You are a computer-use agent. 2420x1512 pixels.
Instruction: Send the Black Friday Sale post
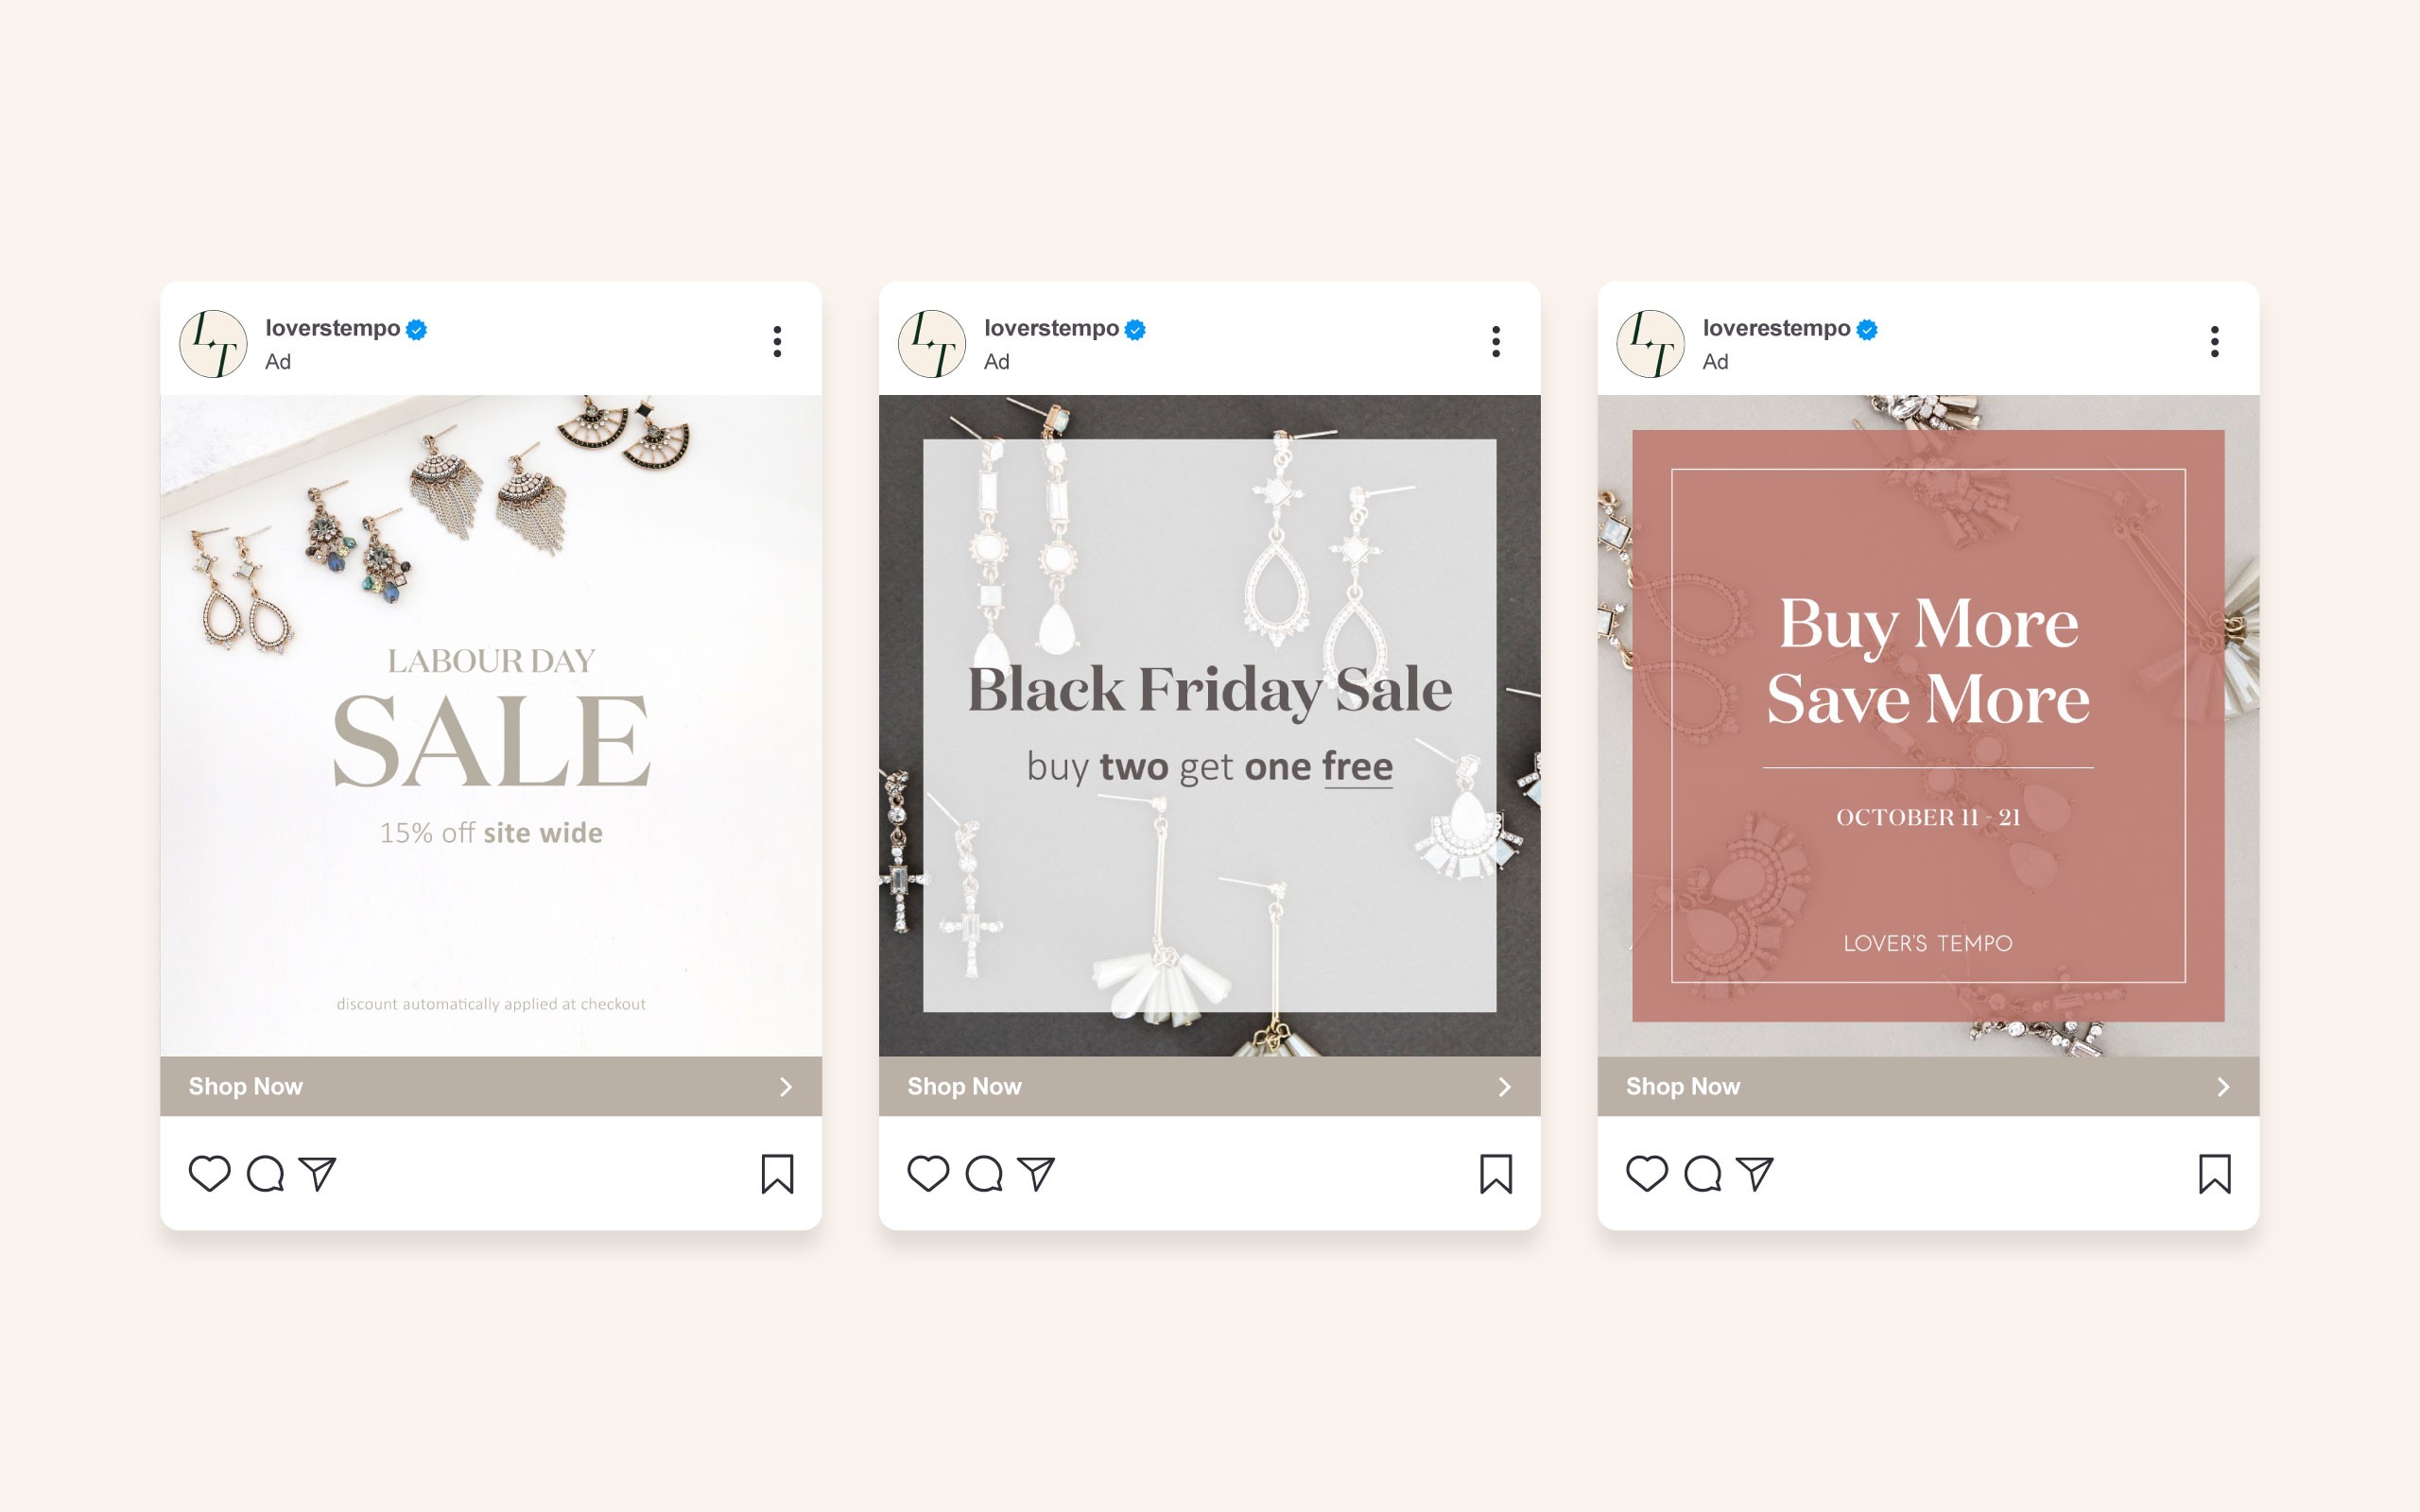click(x=1036, y=1173)
